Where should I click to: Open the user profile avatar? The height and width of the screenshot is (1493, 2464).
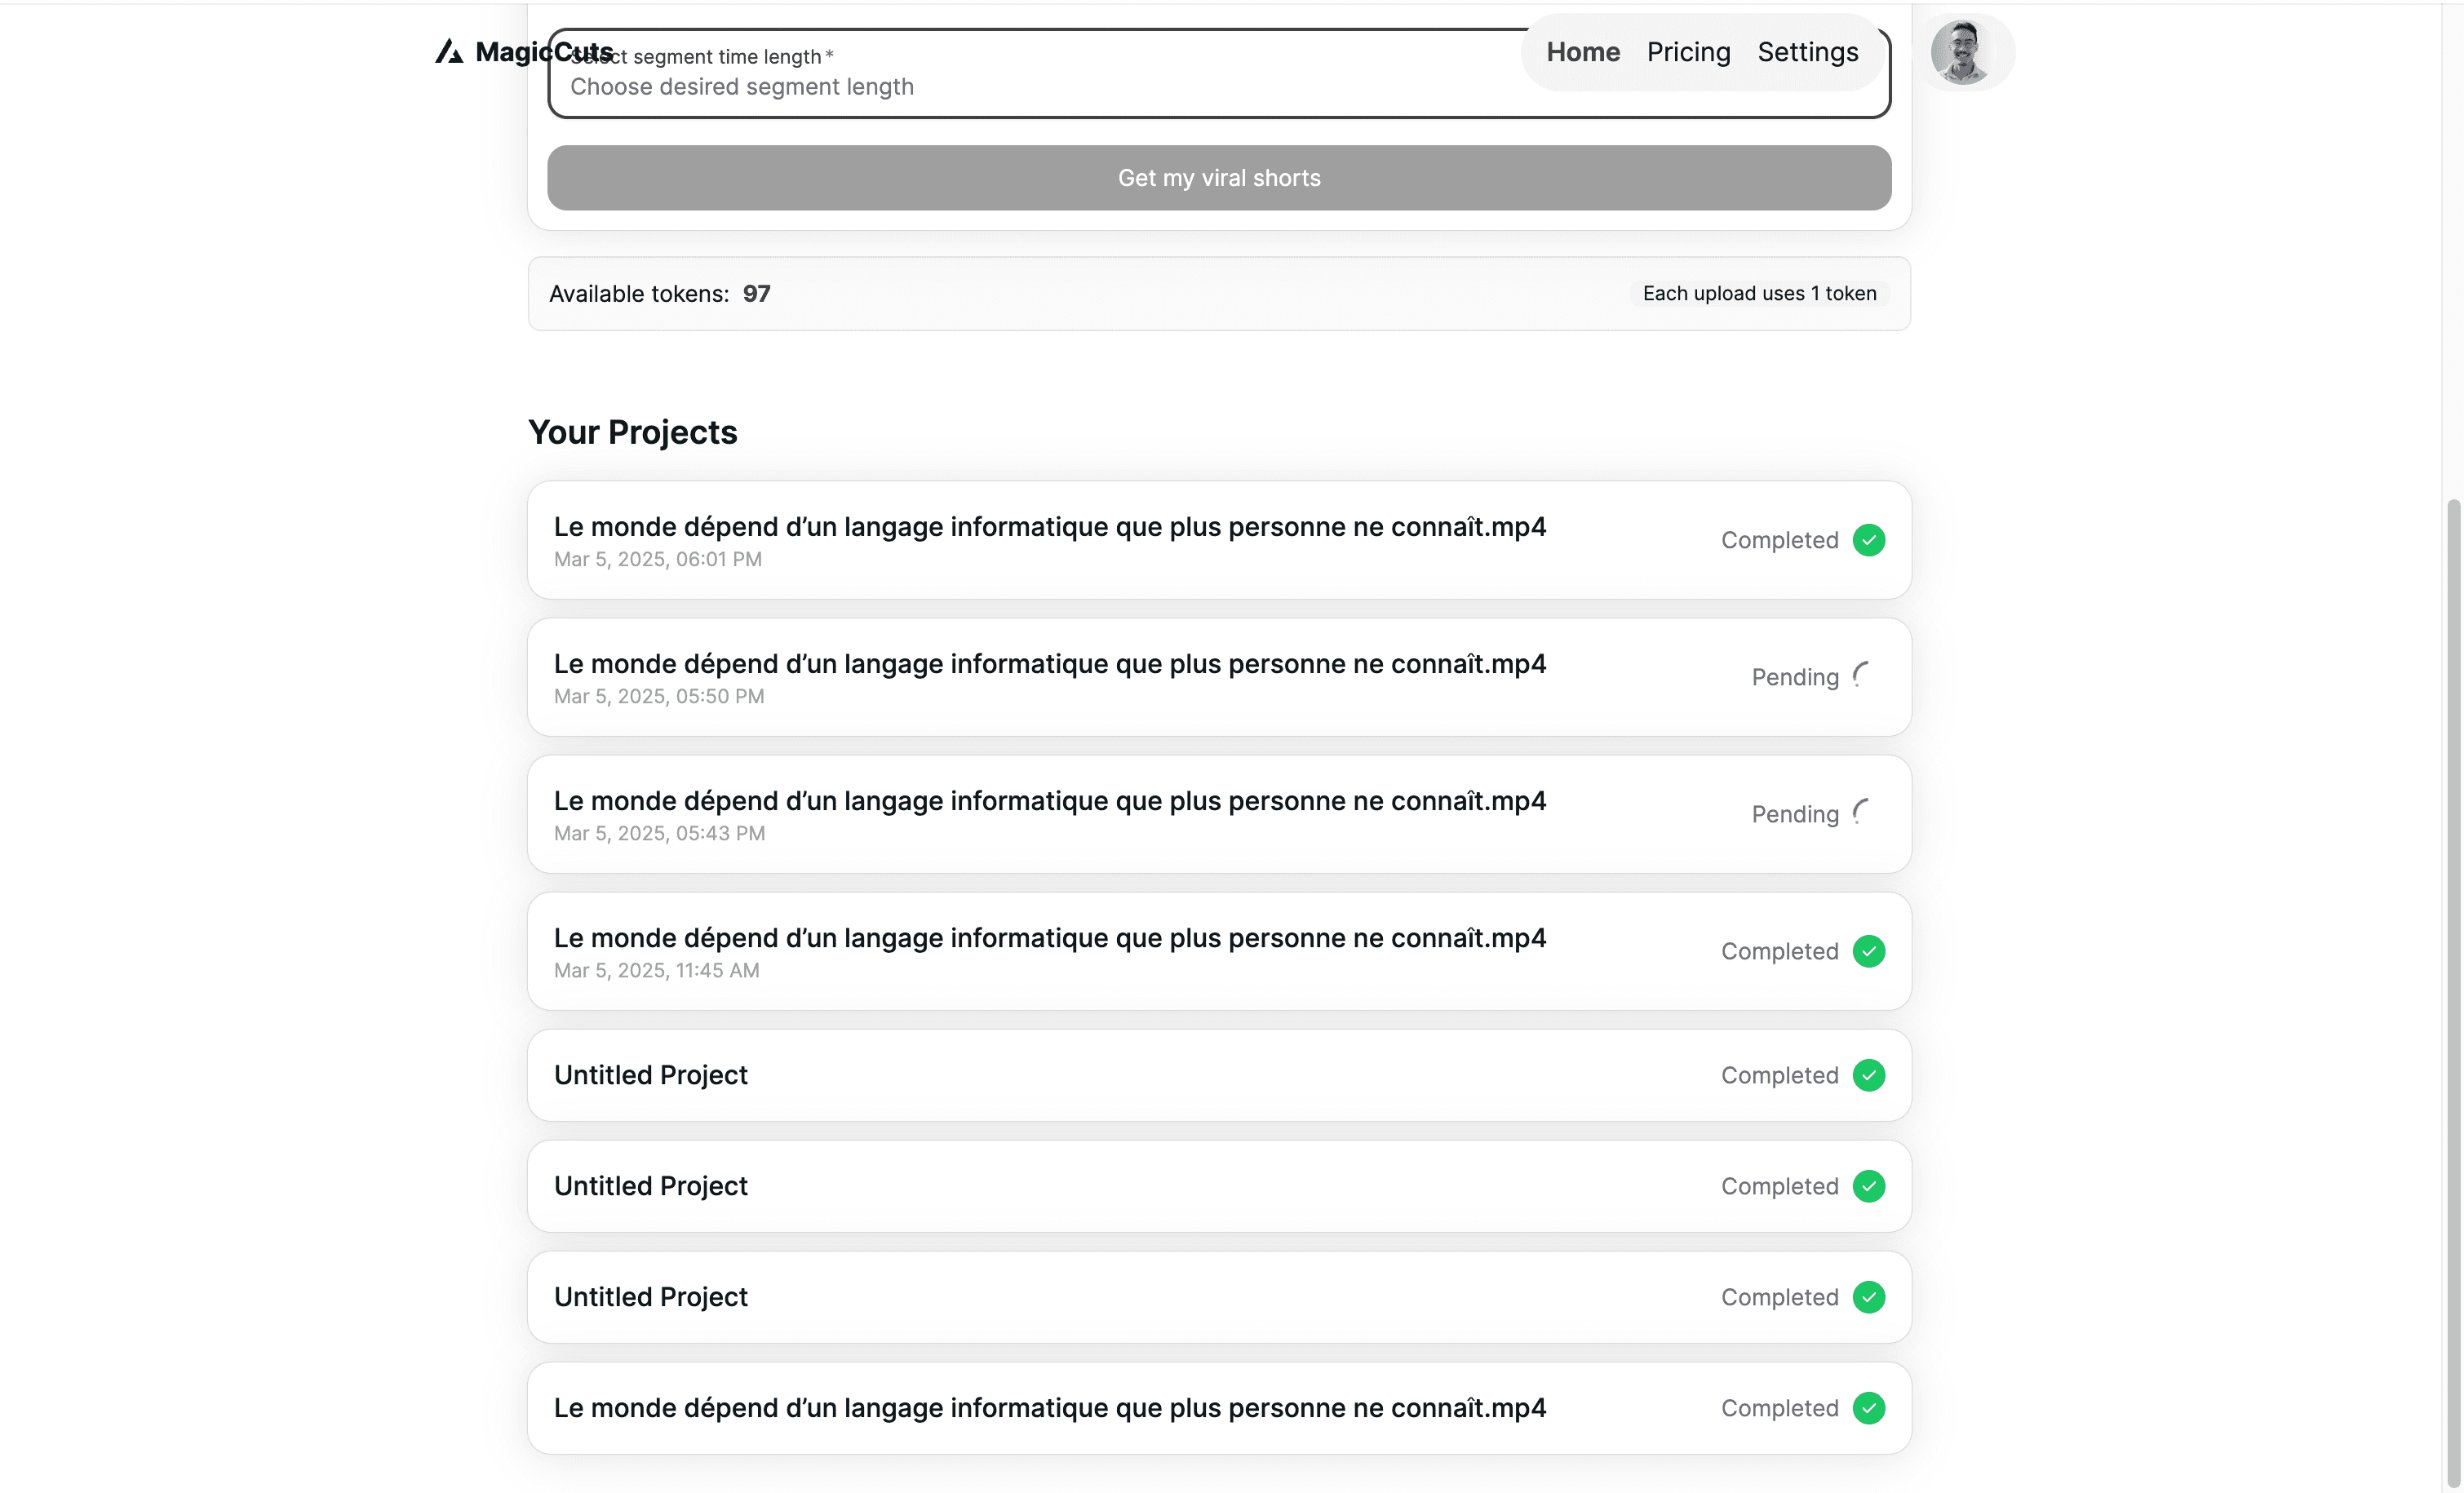1962,52
